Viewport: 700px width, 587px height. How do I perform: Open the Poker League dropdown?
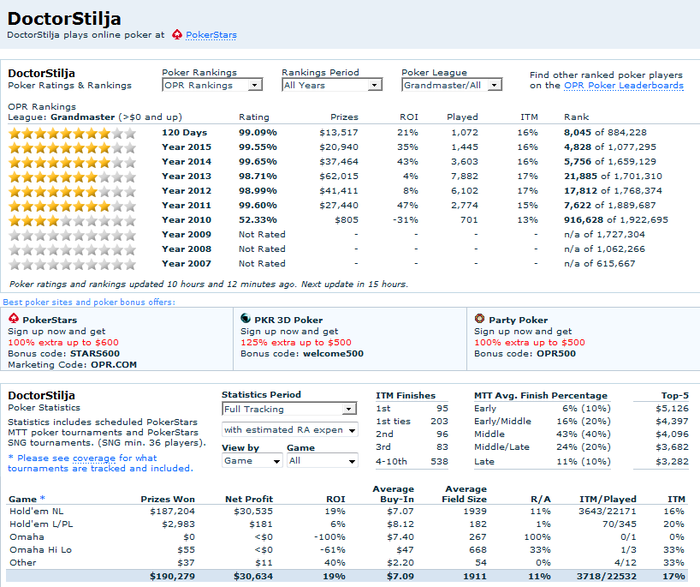pos(452,85)
